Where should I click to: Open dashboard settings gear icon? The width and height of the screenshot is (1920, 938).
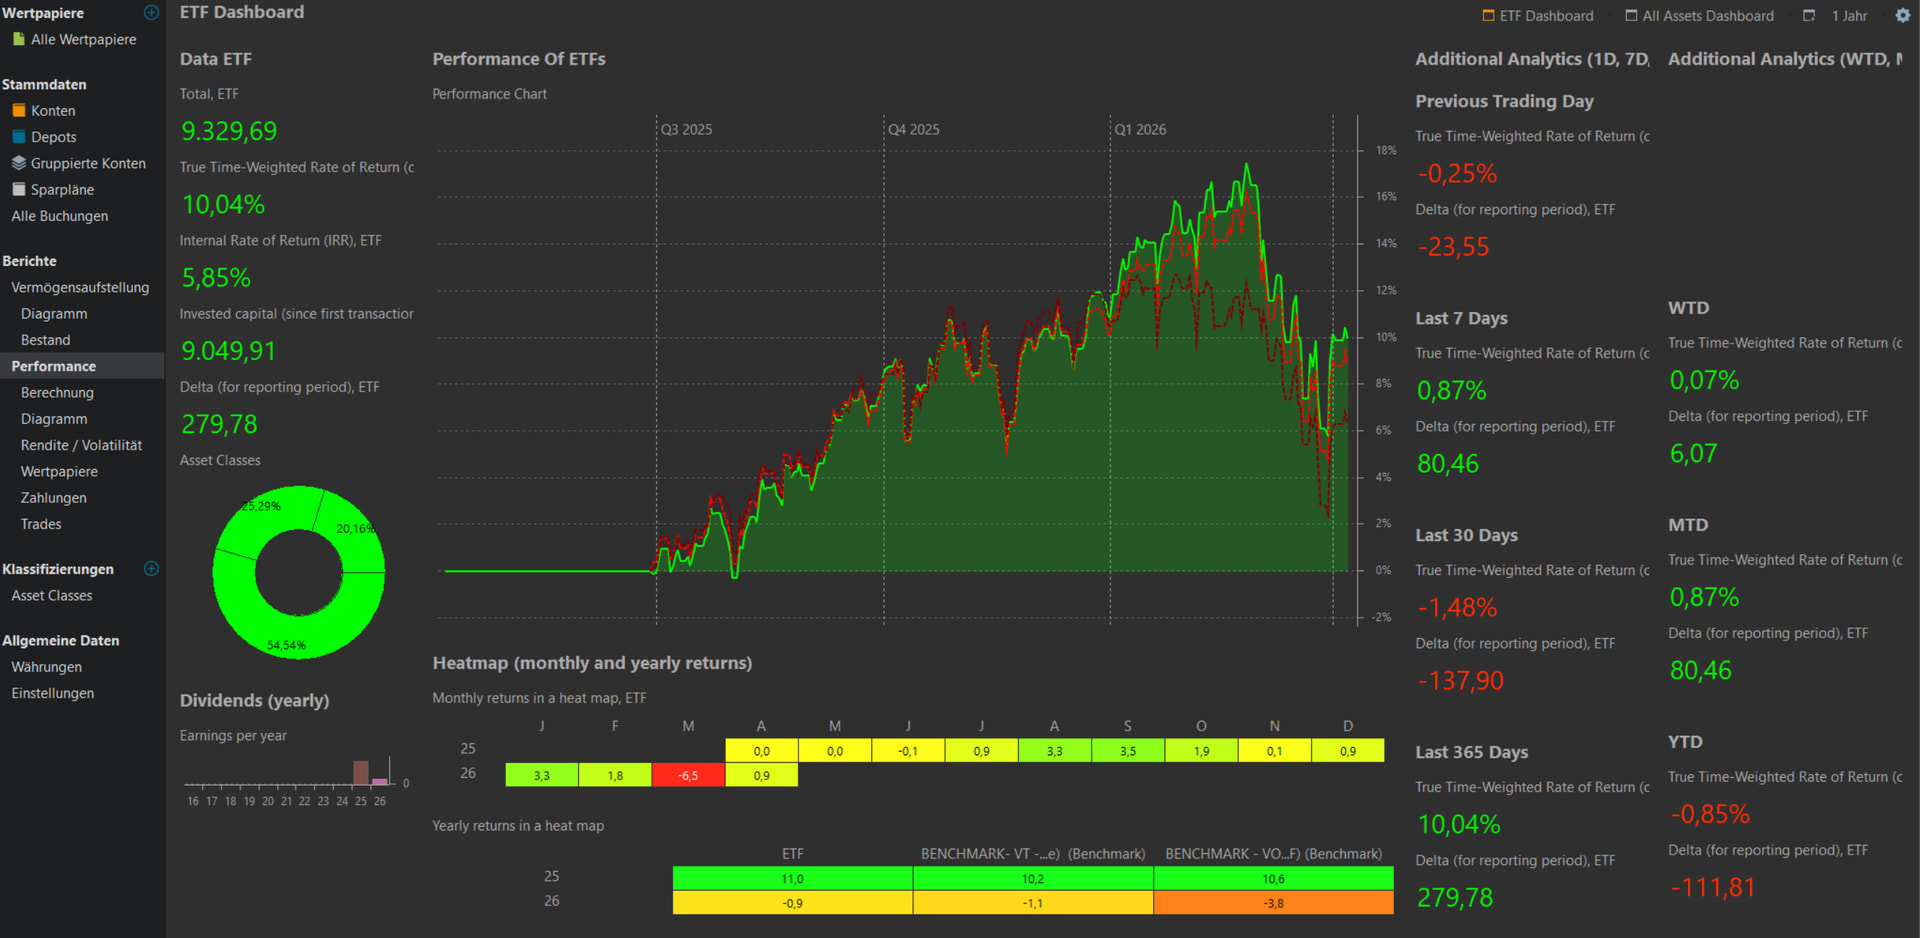tap(1902, 16)
